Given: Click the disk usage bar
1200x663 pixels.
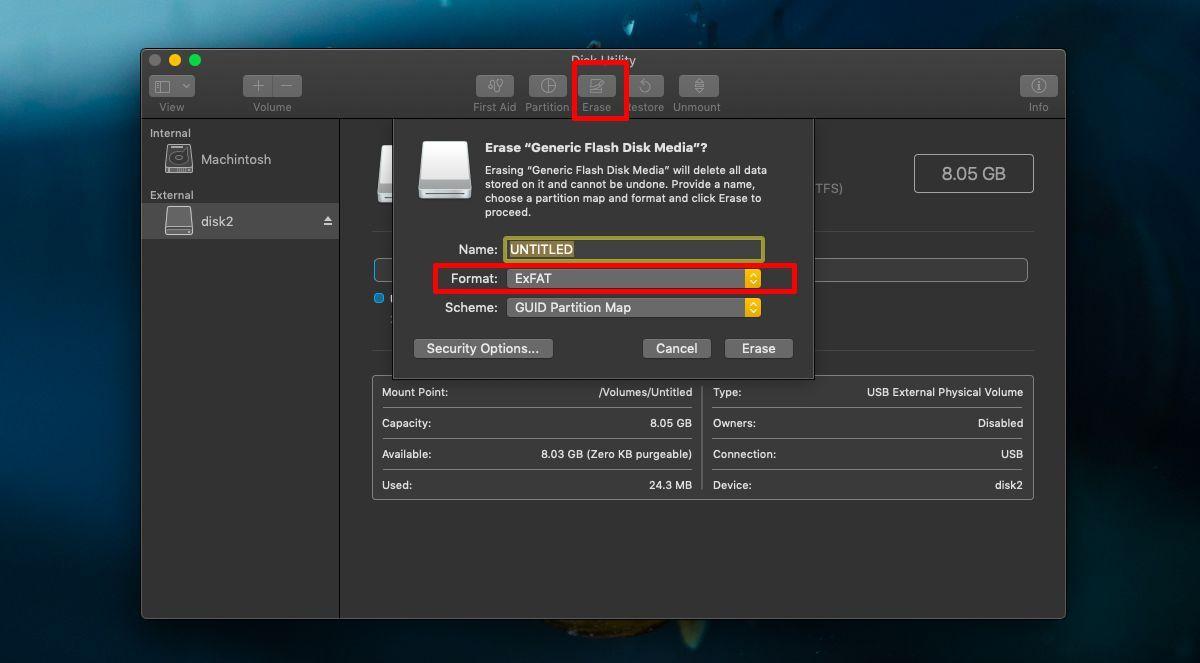Looking at the screenshot, I should coord(920,270).
